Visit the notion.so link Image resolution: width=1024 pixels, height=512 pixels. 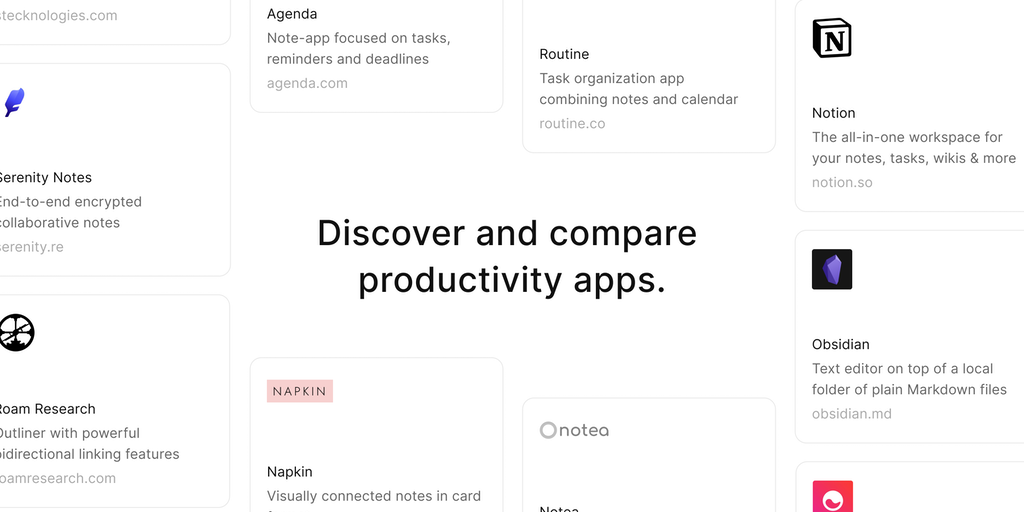pos(842,182)
